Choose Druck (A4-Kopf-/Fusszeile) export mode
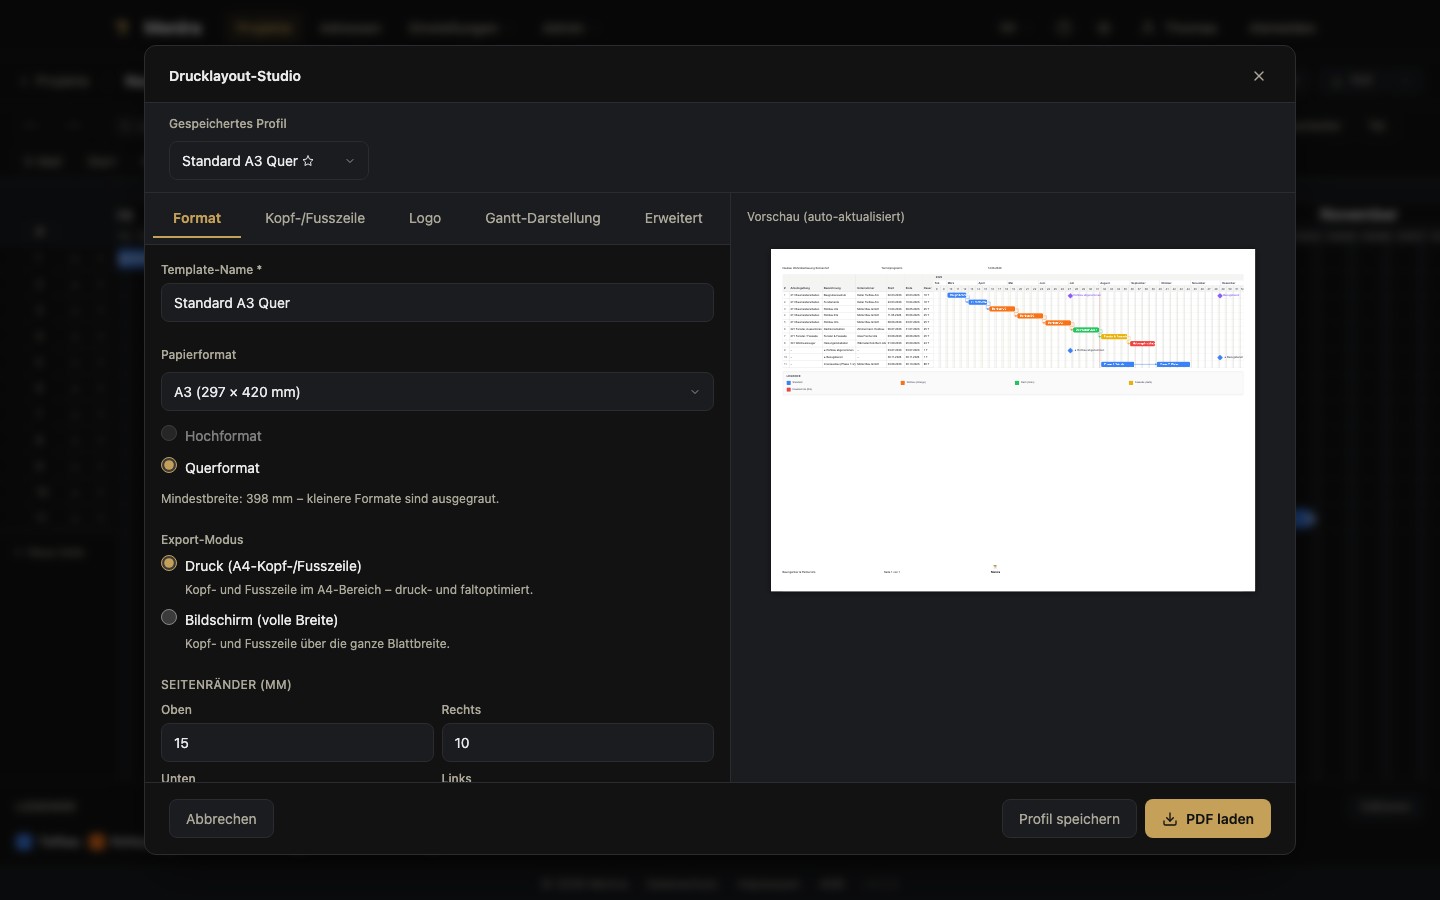This screenshot has height=900, width=1440. click(169, 564)
